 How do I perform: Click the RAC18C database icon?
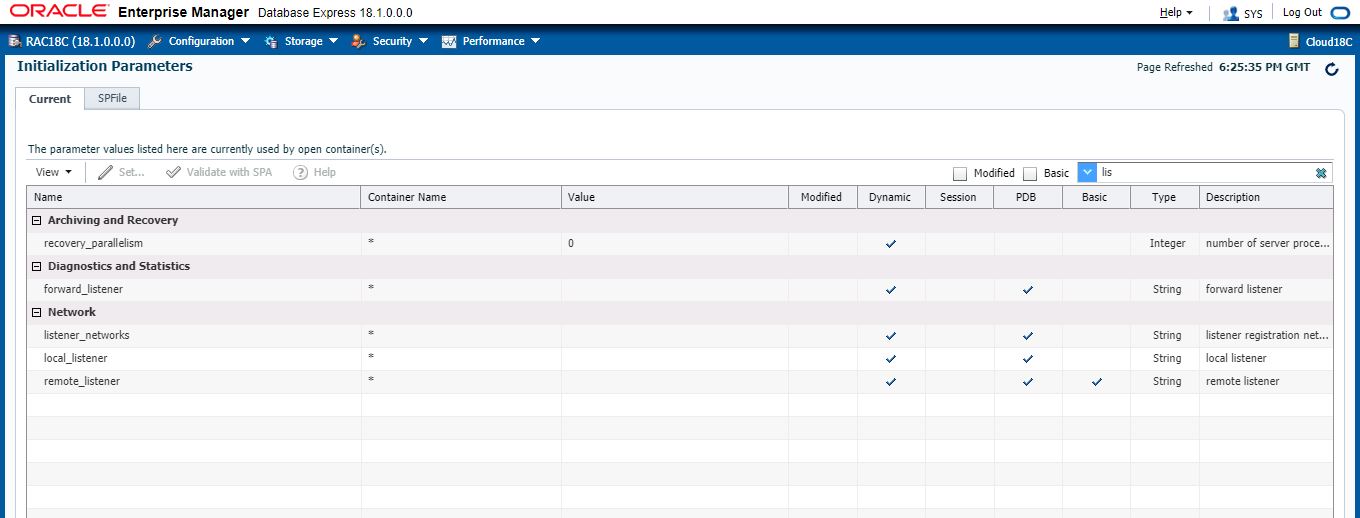[14, 41]
